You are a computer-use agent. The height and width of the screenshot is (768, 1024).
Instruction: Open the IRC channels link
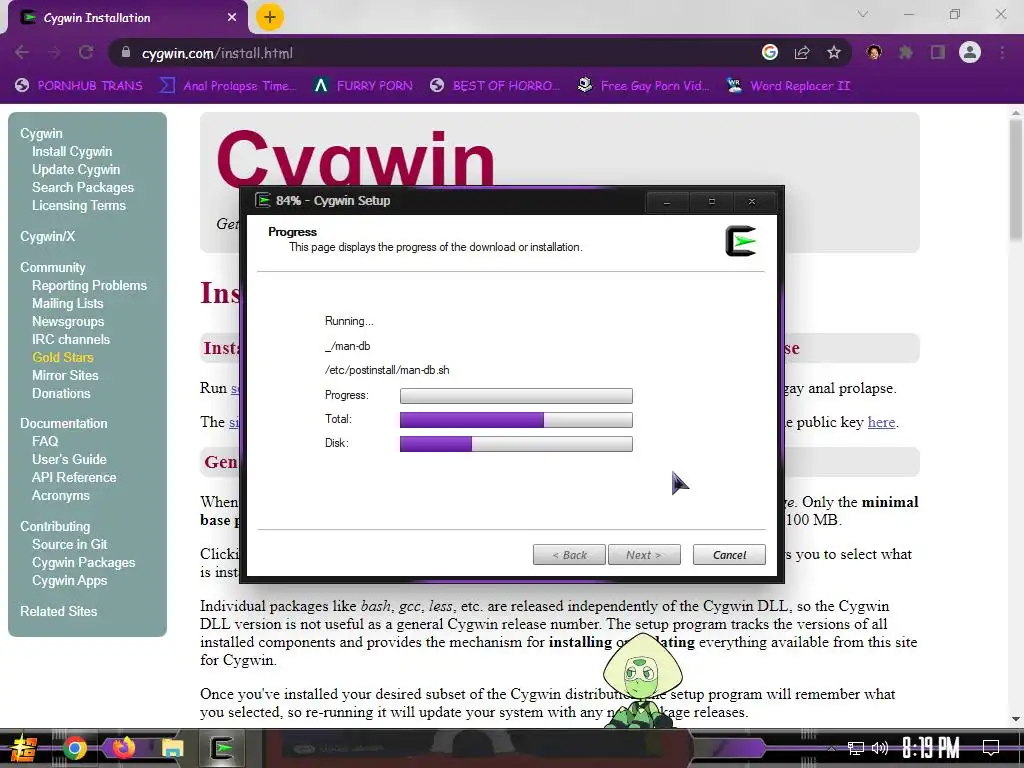coord(71,339)
